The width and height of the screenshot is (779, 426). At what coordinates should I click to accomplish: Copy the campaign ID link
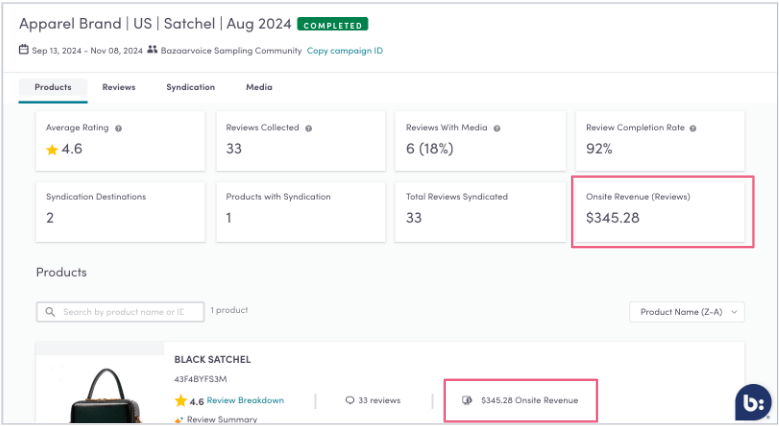point(345,51)
